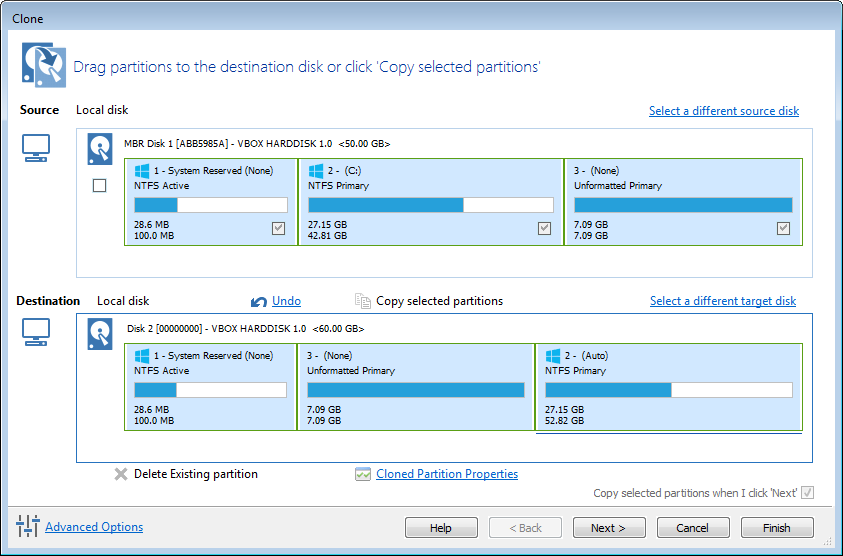Click the Cancel button

(x=692, y=528)
